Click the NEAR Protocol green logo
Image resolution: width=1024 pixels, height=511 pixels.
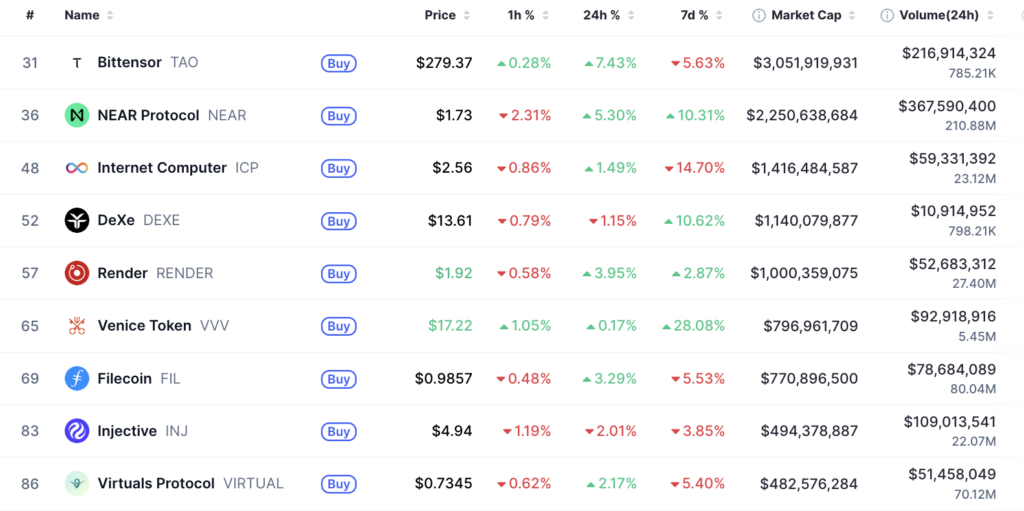coord(77,116)
